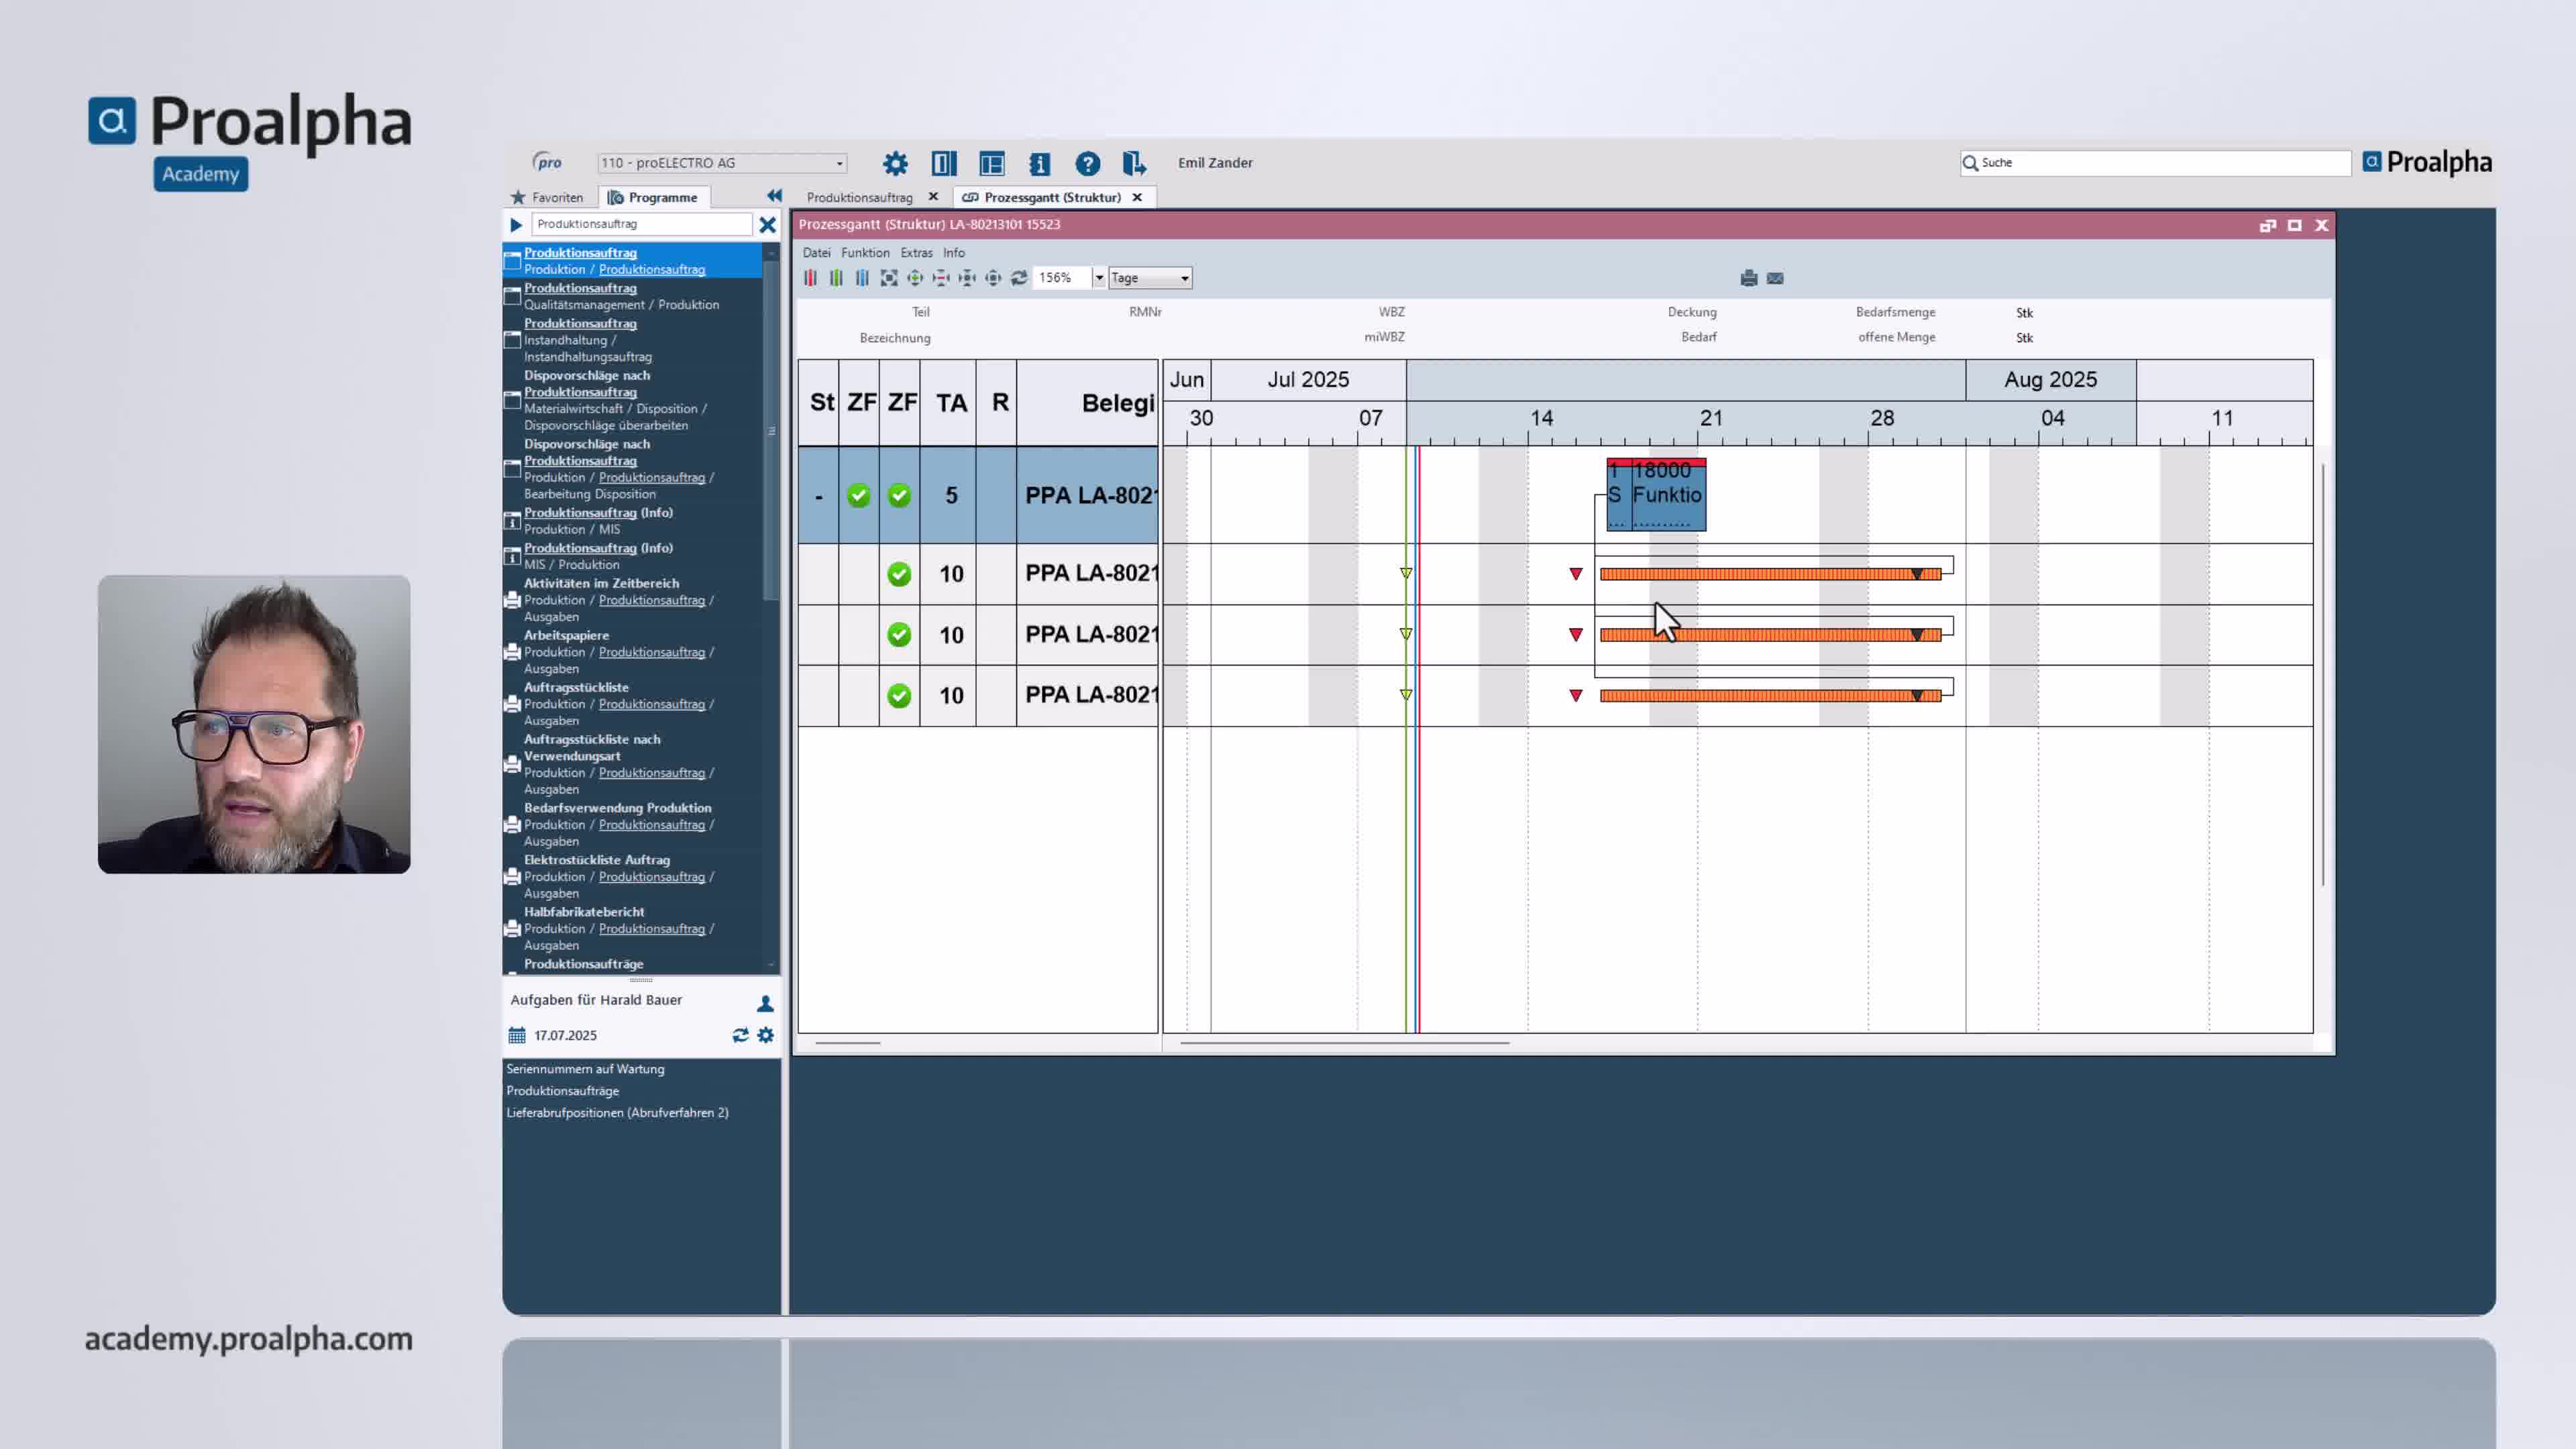Click the logout door icon top right toolbar
The image size is (2576, 1449).
coord(1134,163)
